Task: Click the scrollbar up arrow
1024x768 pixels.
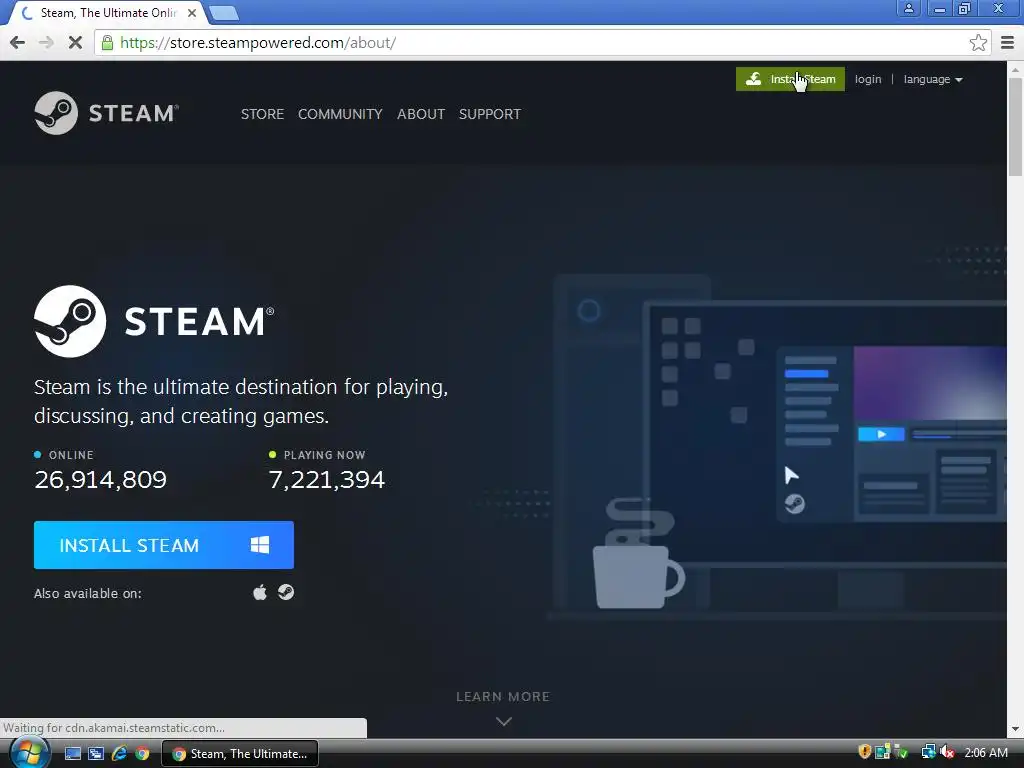Action: [1015, 69]
